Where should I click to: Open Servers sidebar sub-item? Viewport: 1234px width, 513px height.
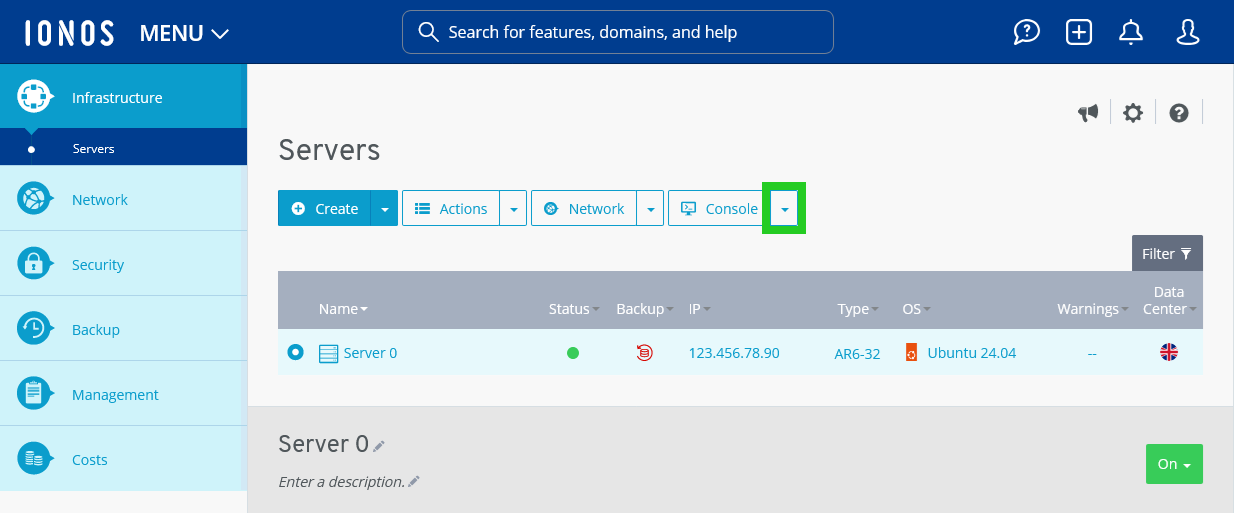[123, 148]
